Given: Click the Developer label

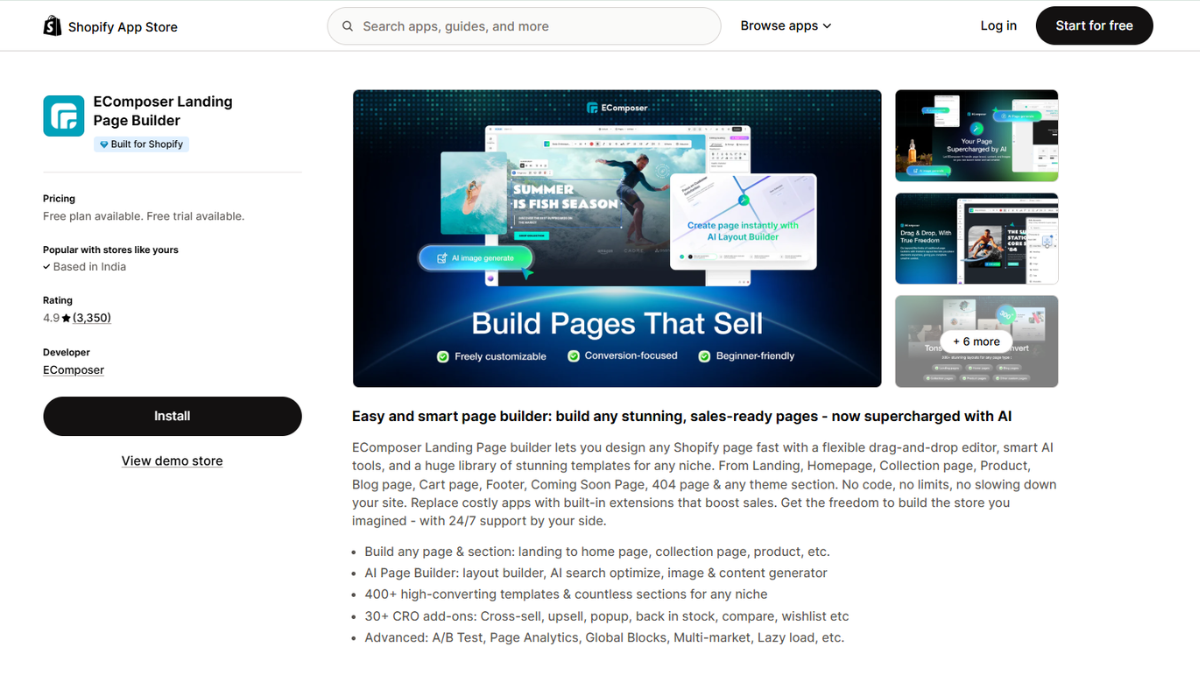Looking at the screenshot, I should [x=66, y=352].
